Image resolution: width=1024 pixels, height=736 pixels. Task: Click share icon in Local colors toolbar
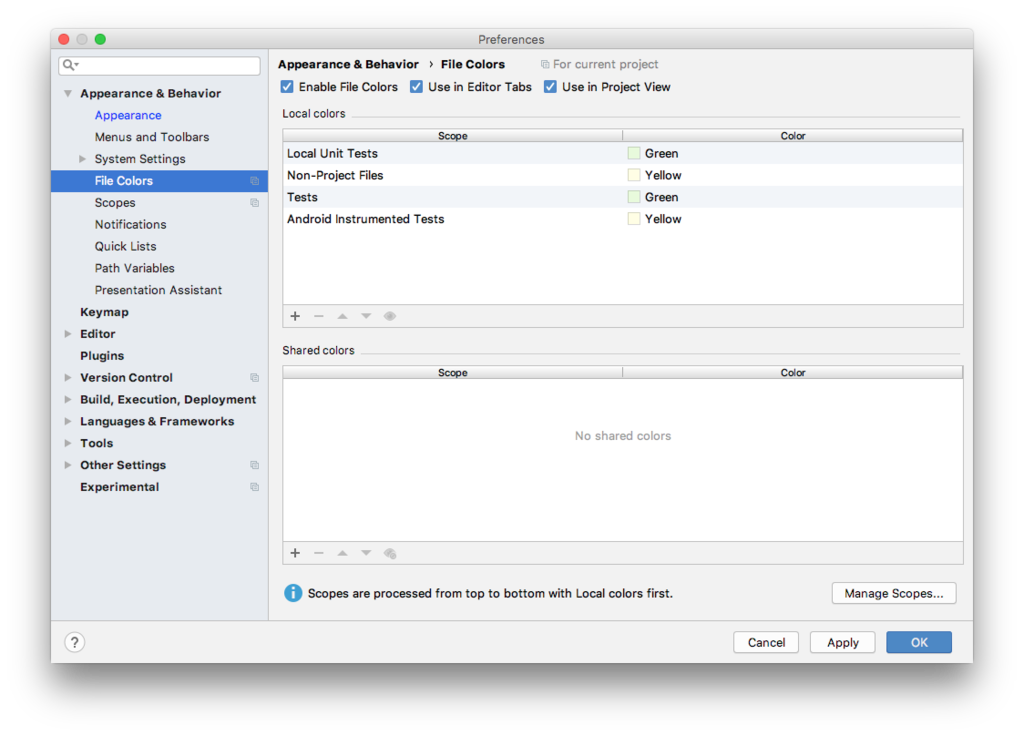pyautogui.click(x=390, y=316)
